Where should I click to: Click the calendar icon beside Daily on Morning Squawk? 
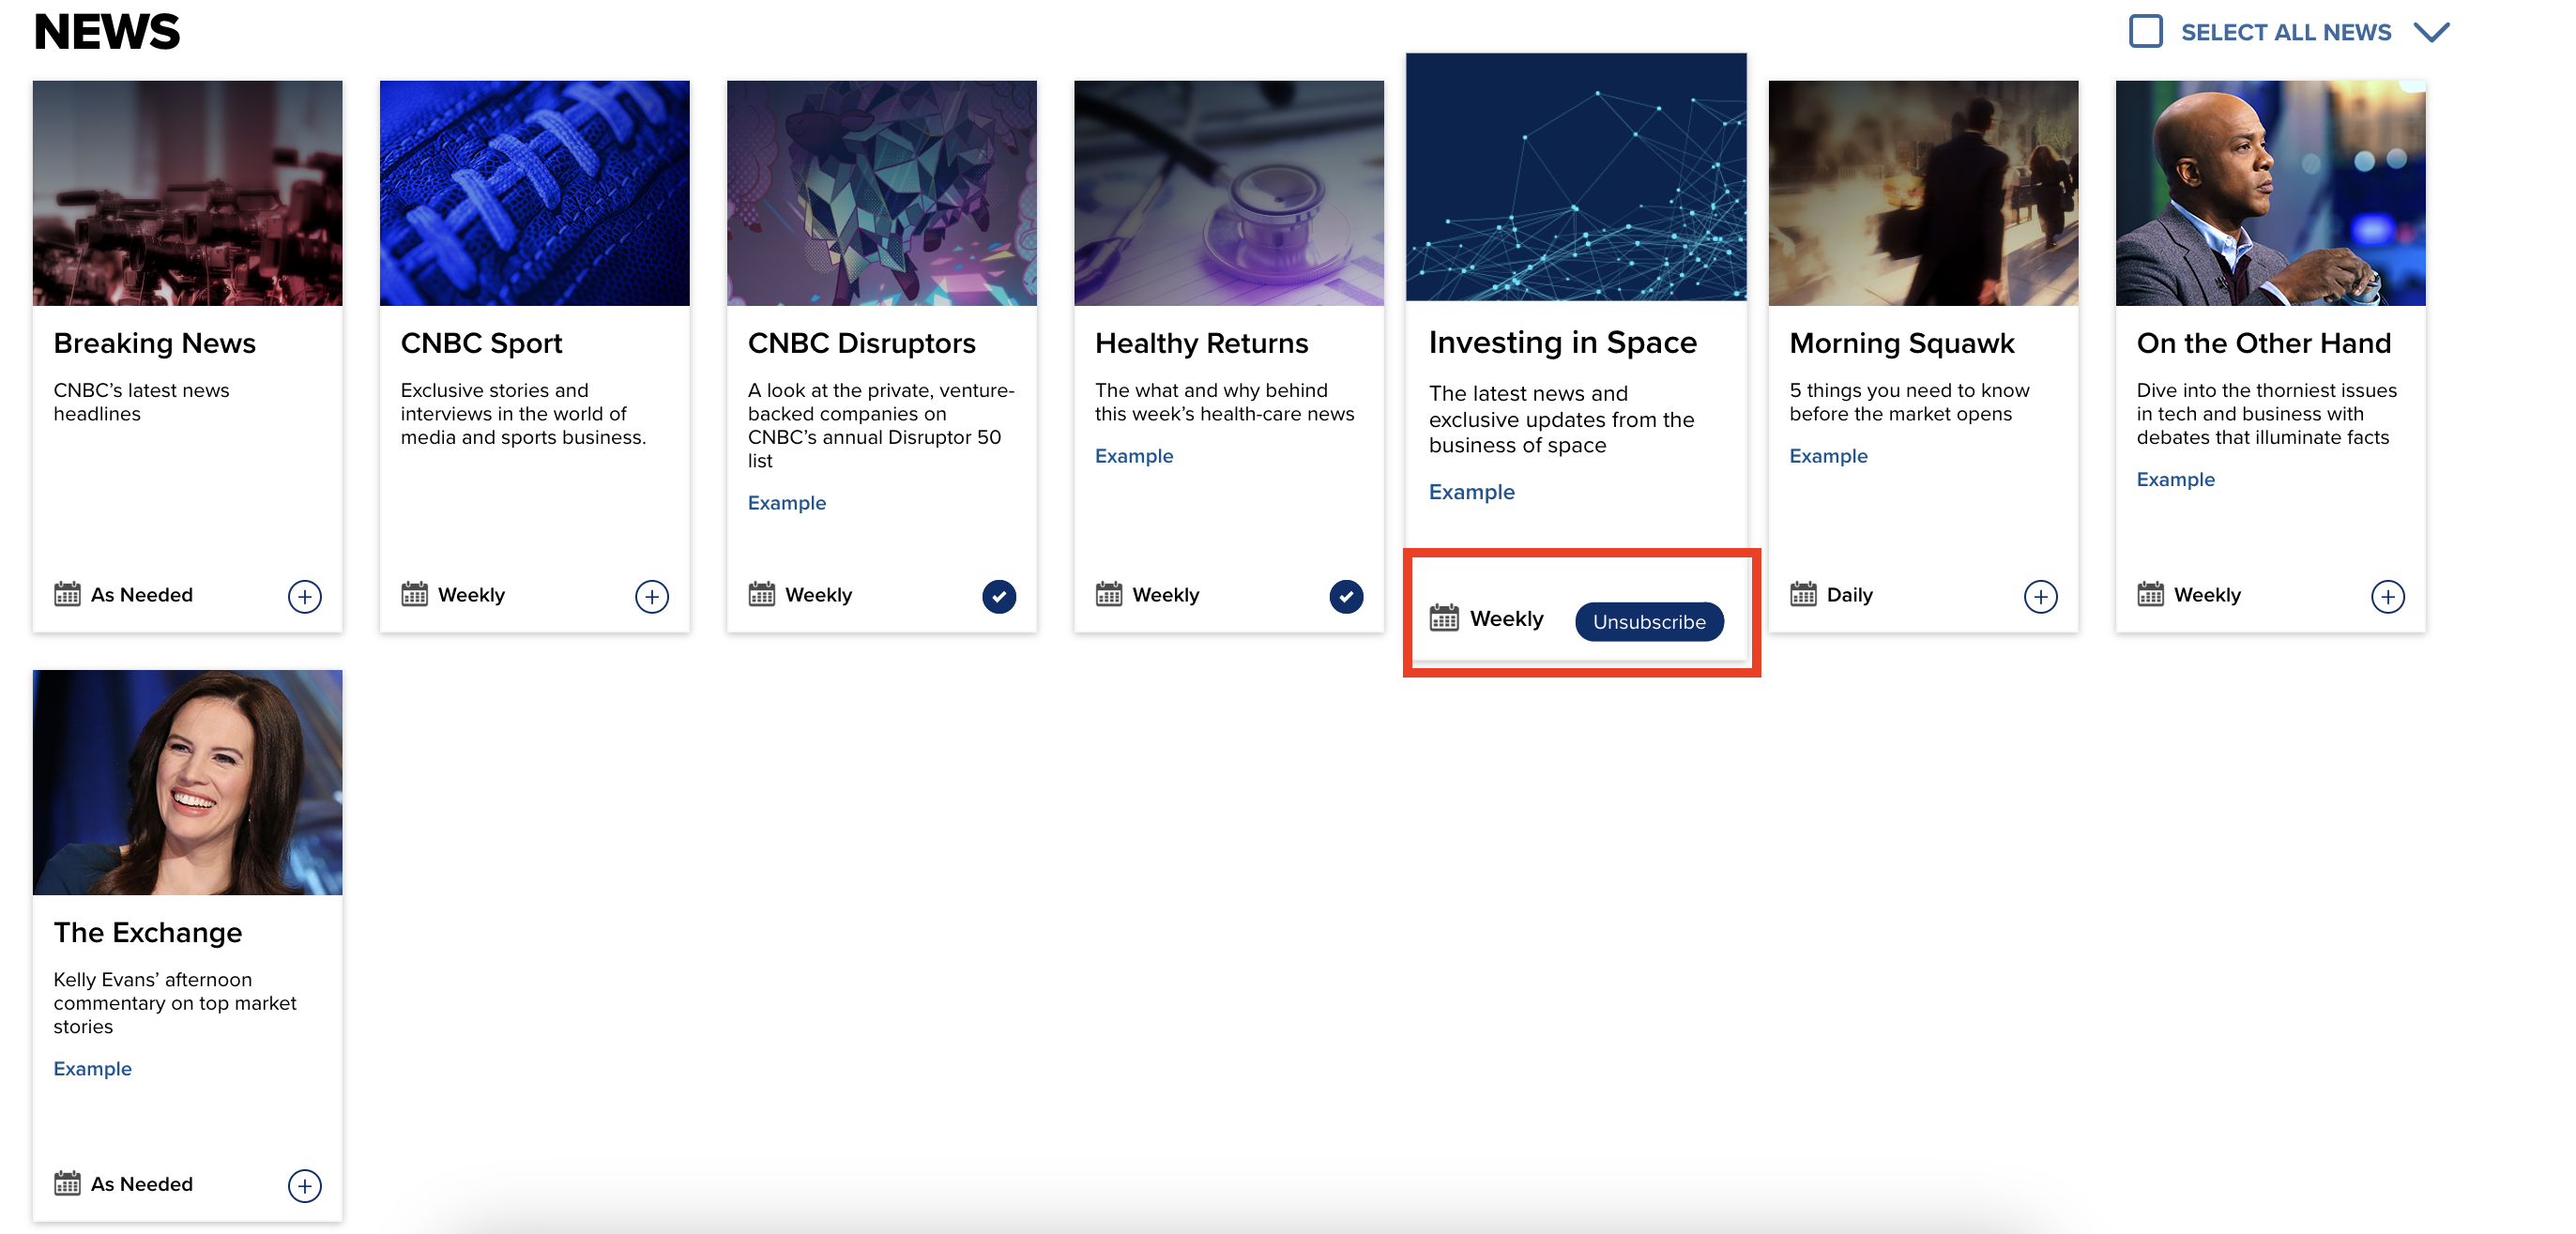coord(1802,594)
